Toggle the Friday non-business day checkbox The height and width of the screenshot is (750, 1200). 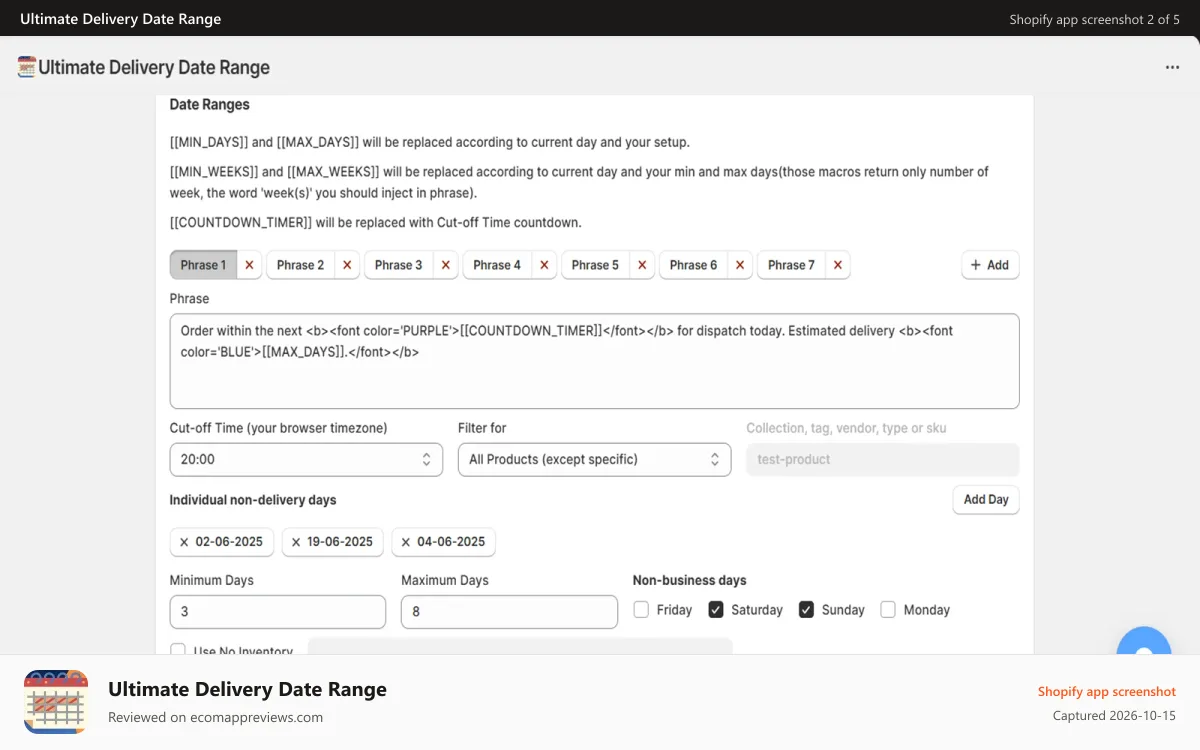click(641, 609)
